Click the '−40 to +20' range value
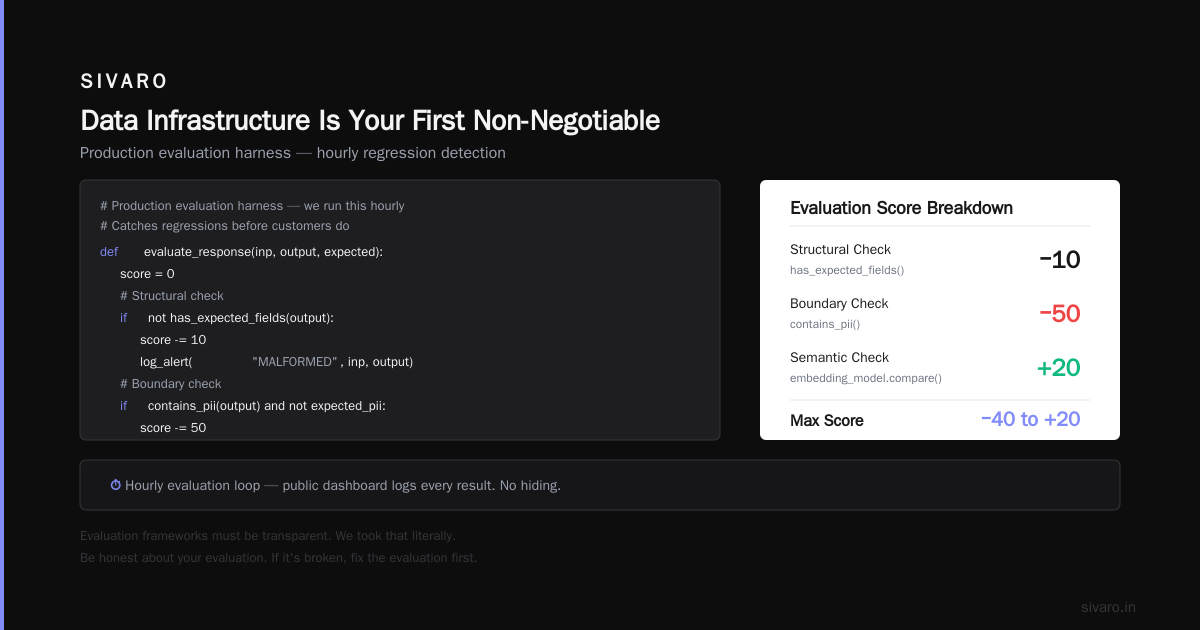 coord(1031,419)
